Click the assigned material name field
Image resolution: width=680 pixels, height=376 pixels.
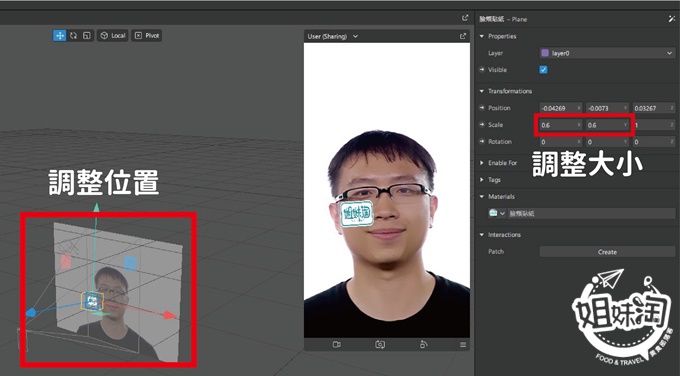[x=591, y=214]
